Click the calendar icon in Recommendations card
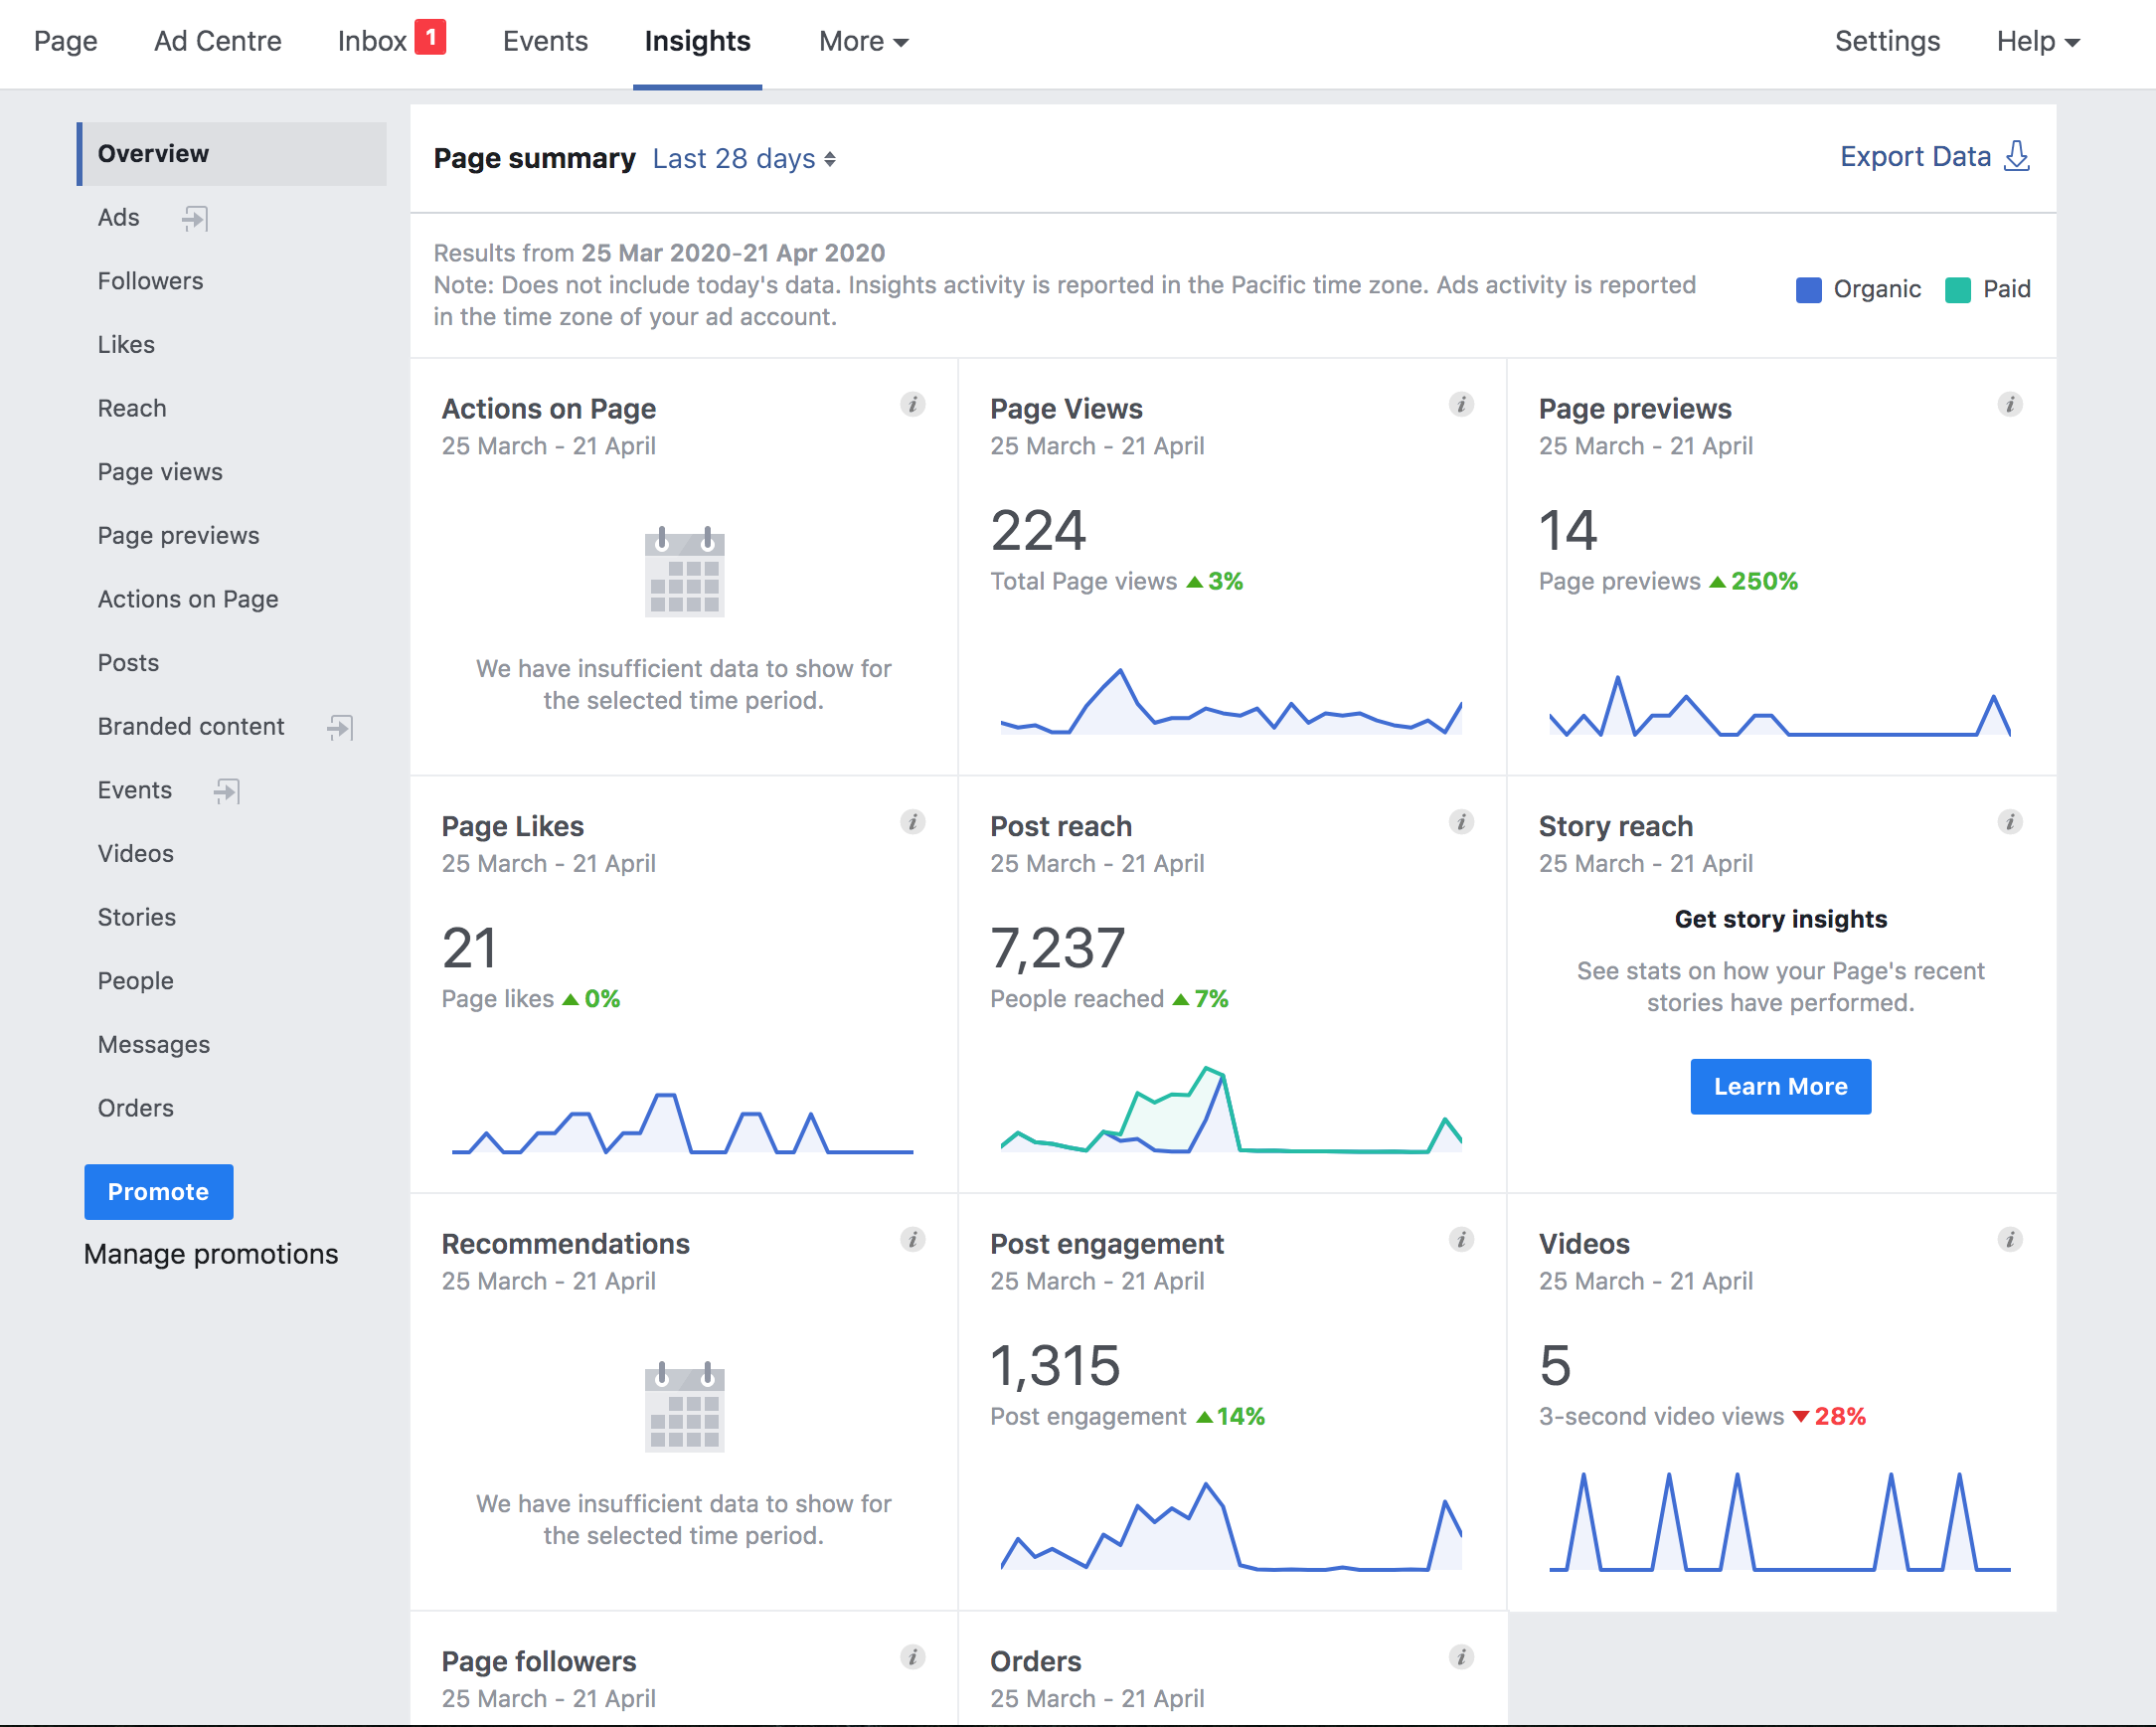This screenshot has height=1727, width=2156. tap(684, 1406)
